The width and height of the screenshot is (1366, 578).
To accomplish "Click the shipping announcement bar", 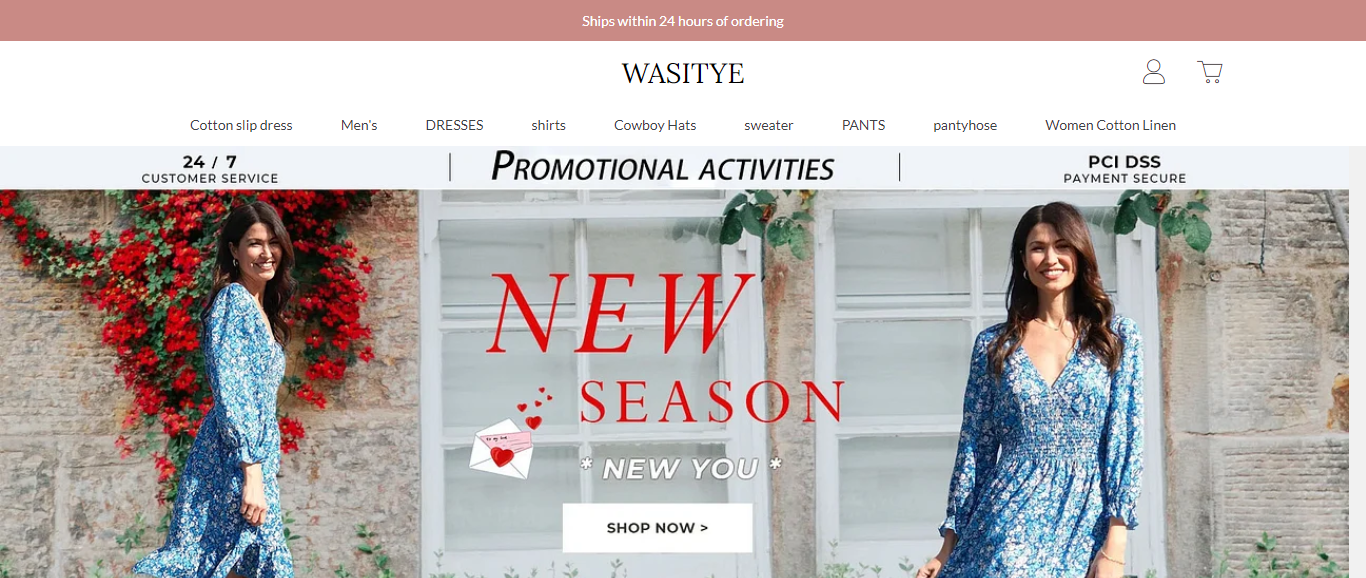I will coord(683,20).
